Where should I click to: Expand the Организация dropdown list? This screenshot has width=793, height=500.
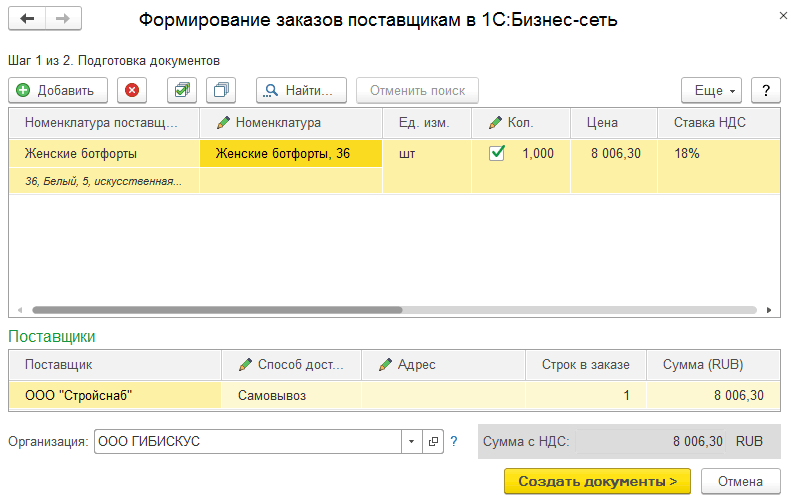pos(413,441)
